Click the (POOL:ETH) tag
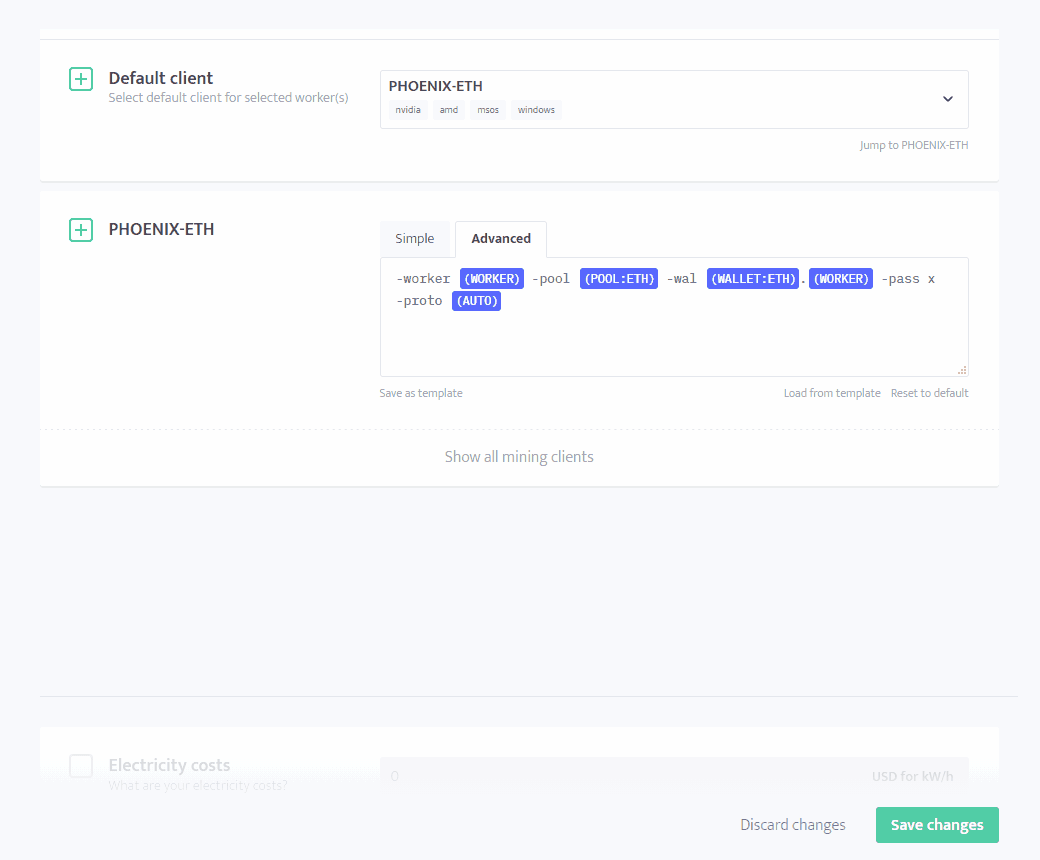 [x=619, y=278]
